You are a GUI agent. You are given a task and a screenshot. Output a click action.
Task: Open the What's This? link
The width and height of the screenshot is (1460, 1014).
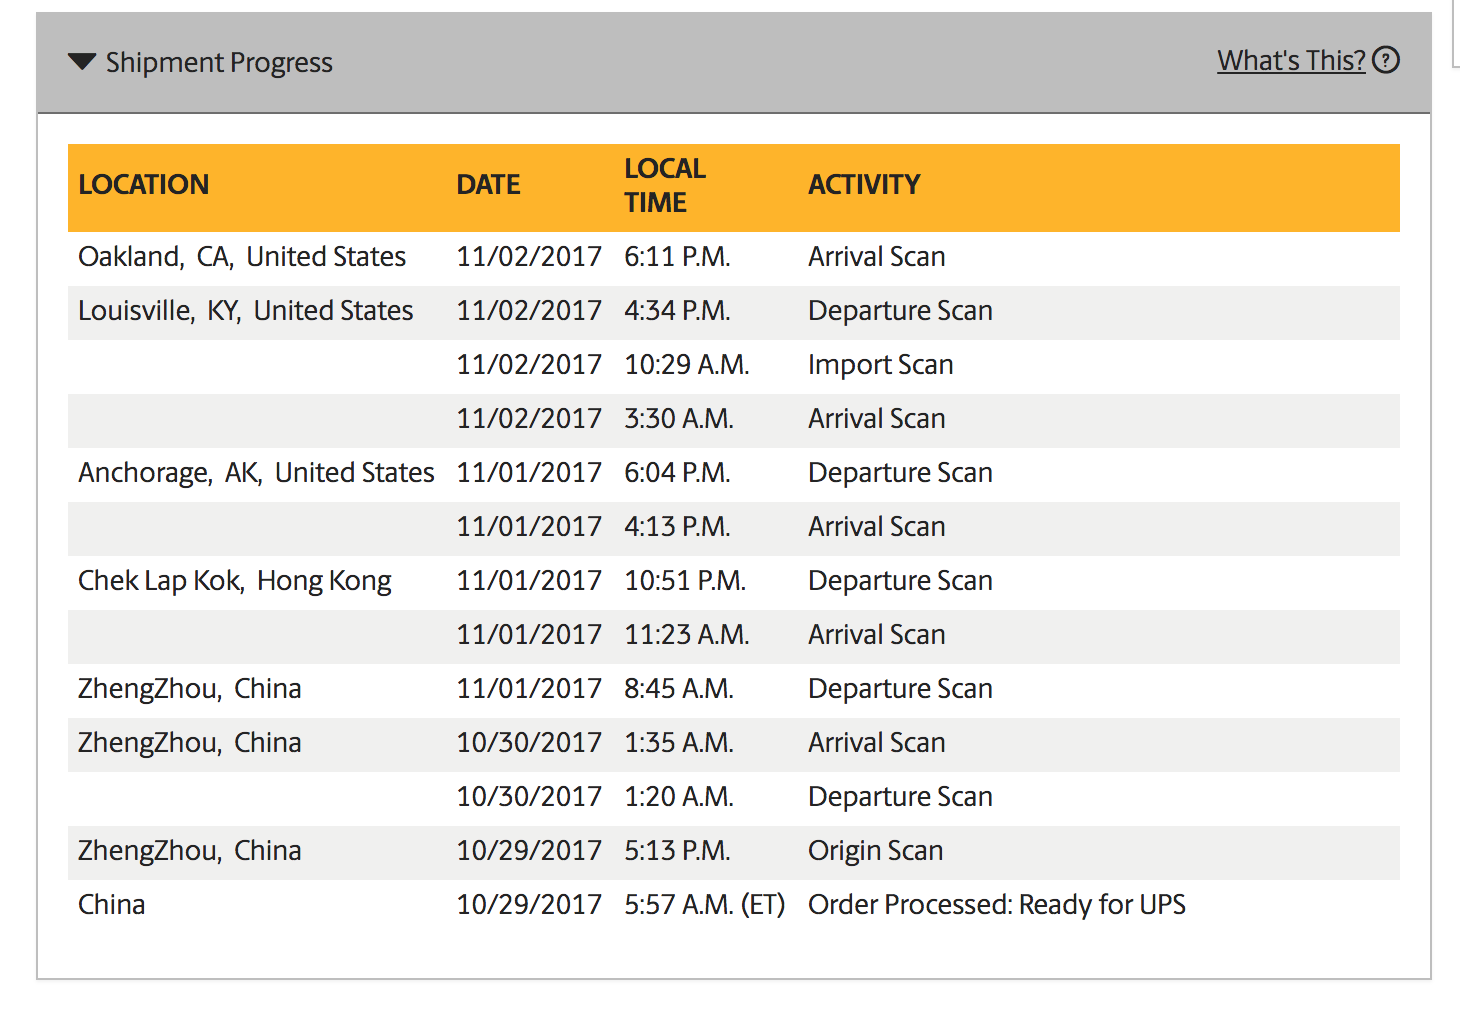pos(1291,60)
